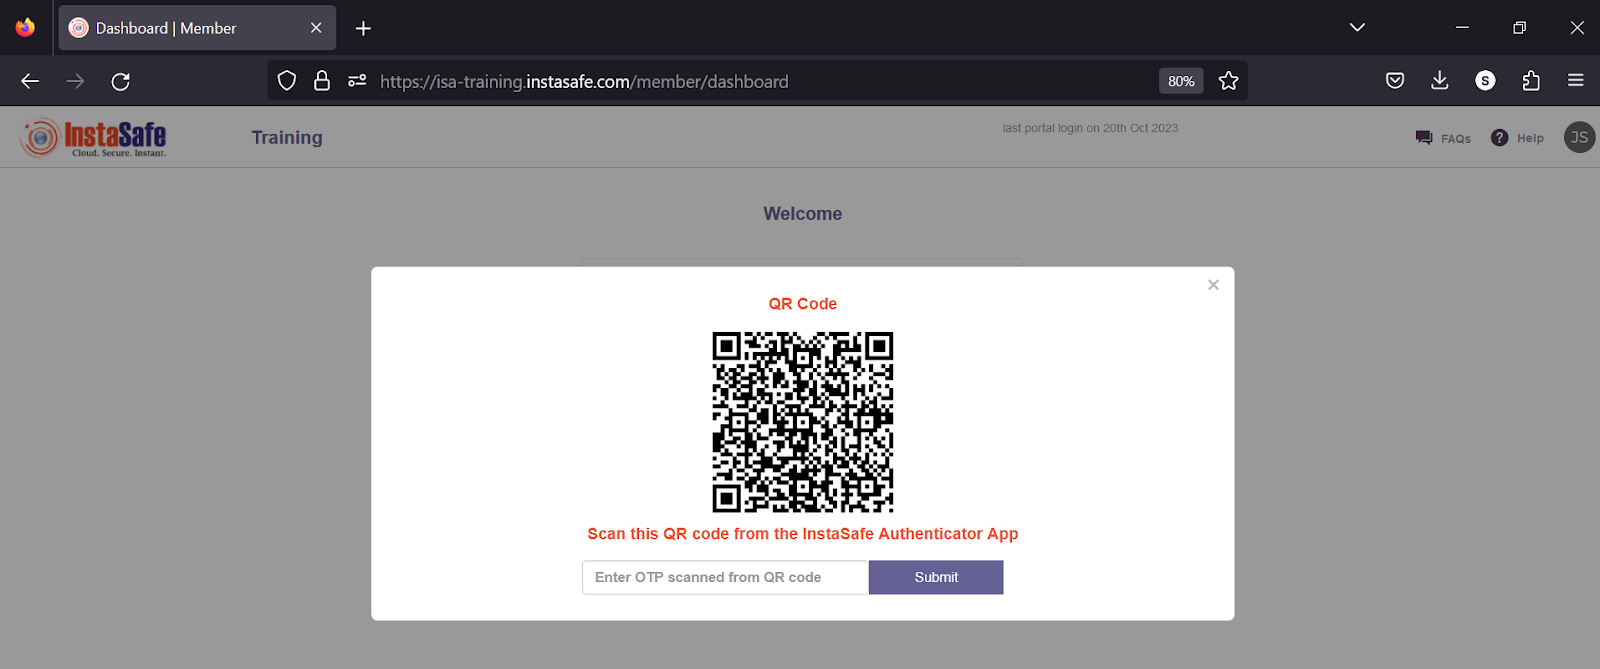Click the QR Code title text
The image size is (1600, 669).
(803, 304)
